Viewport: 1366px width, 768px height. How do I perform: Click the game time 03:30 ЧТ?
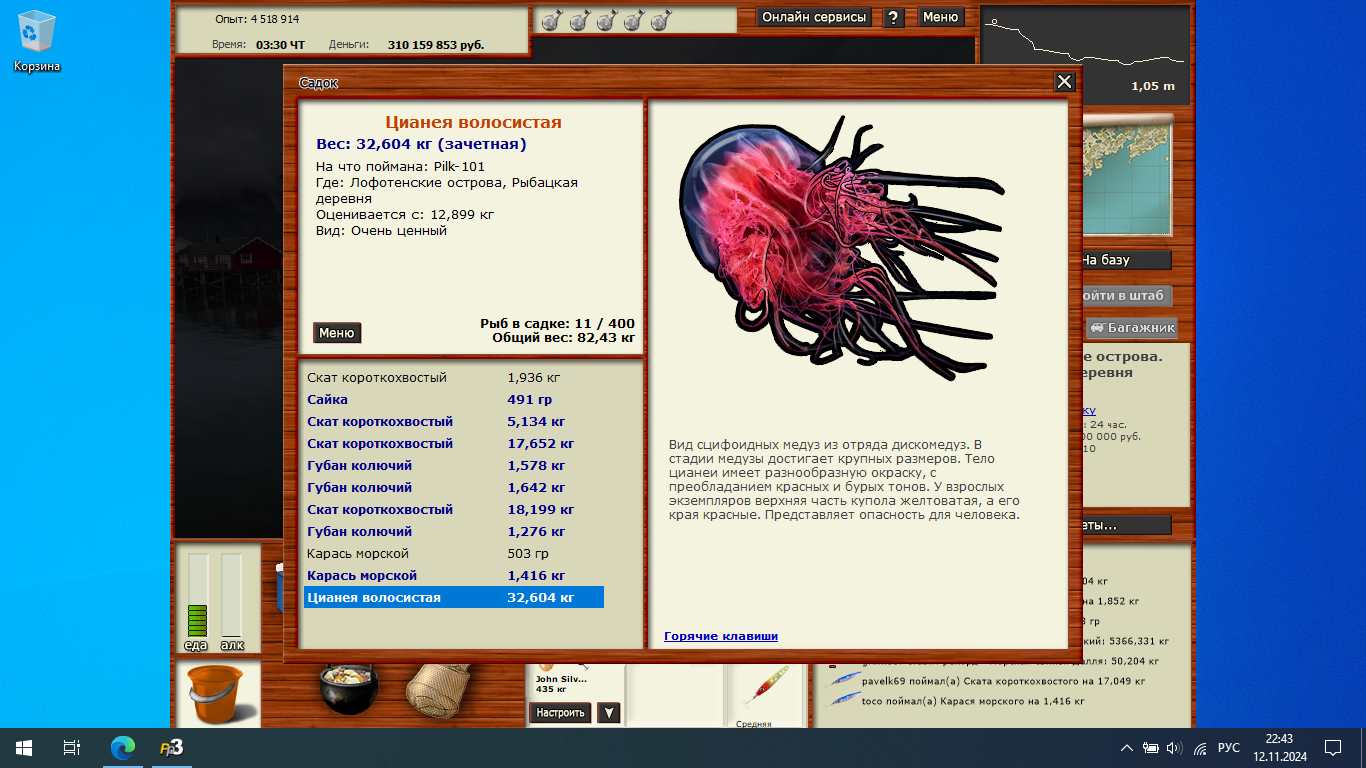pos(279,45)
